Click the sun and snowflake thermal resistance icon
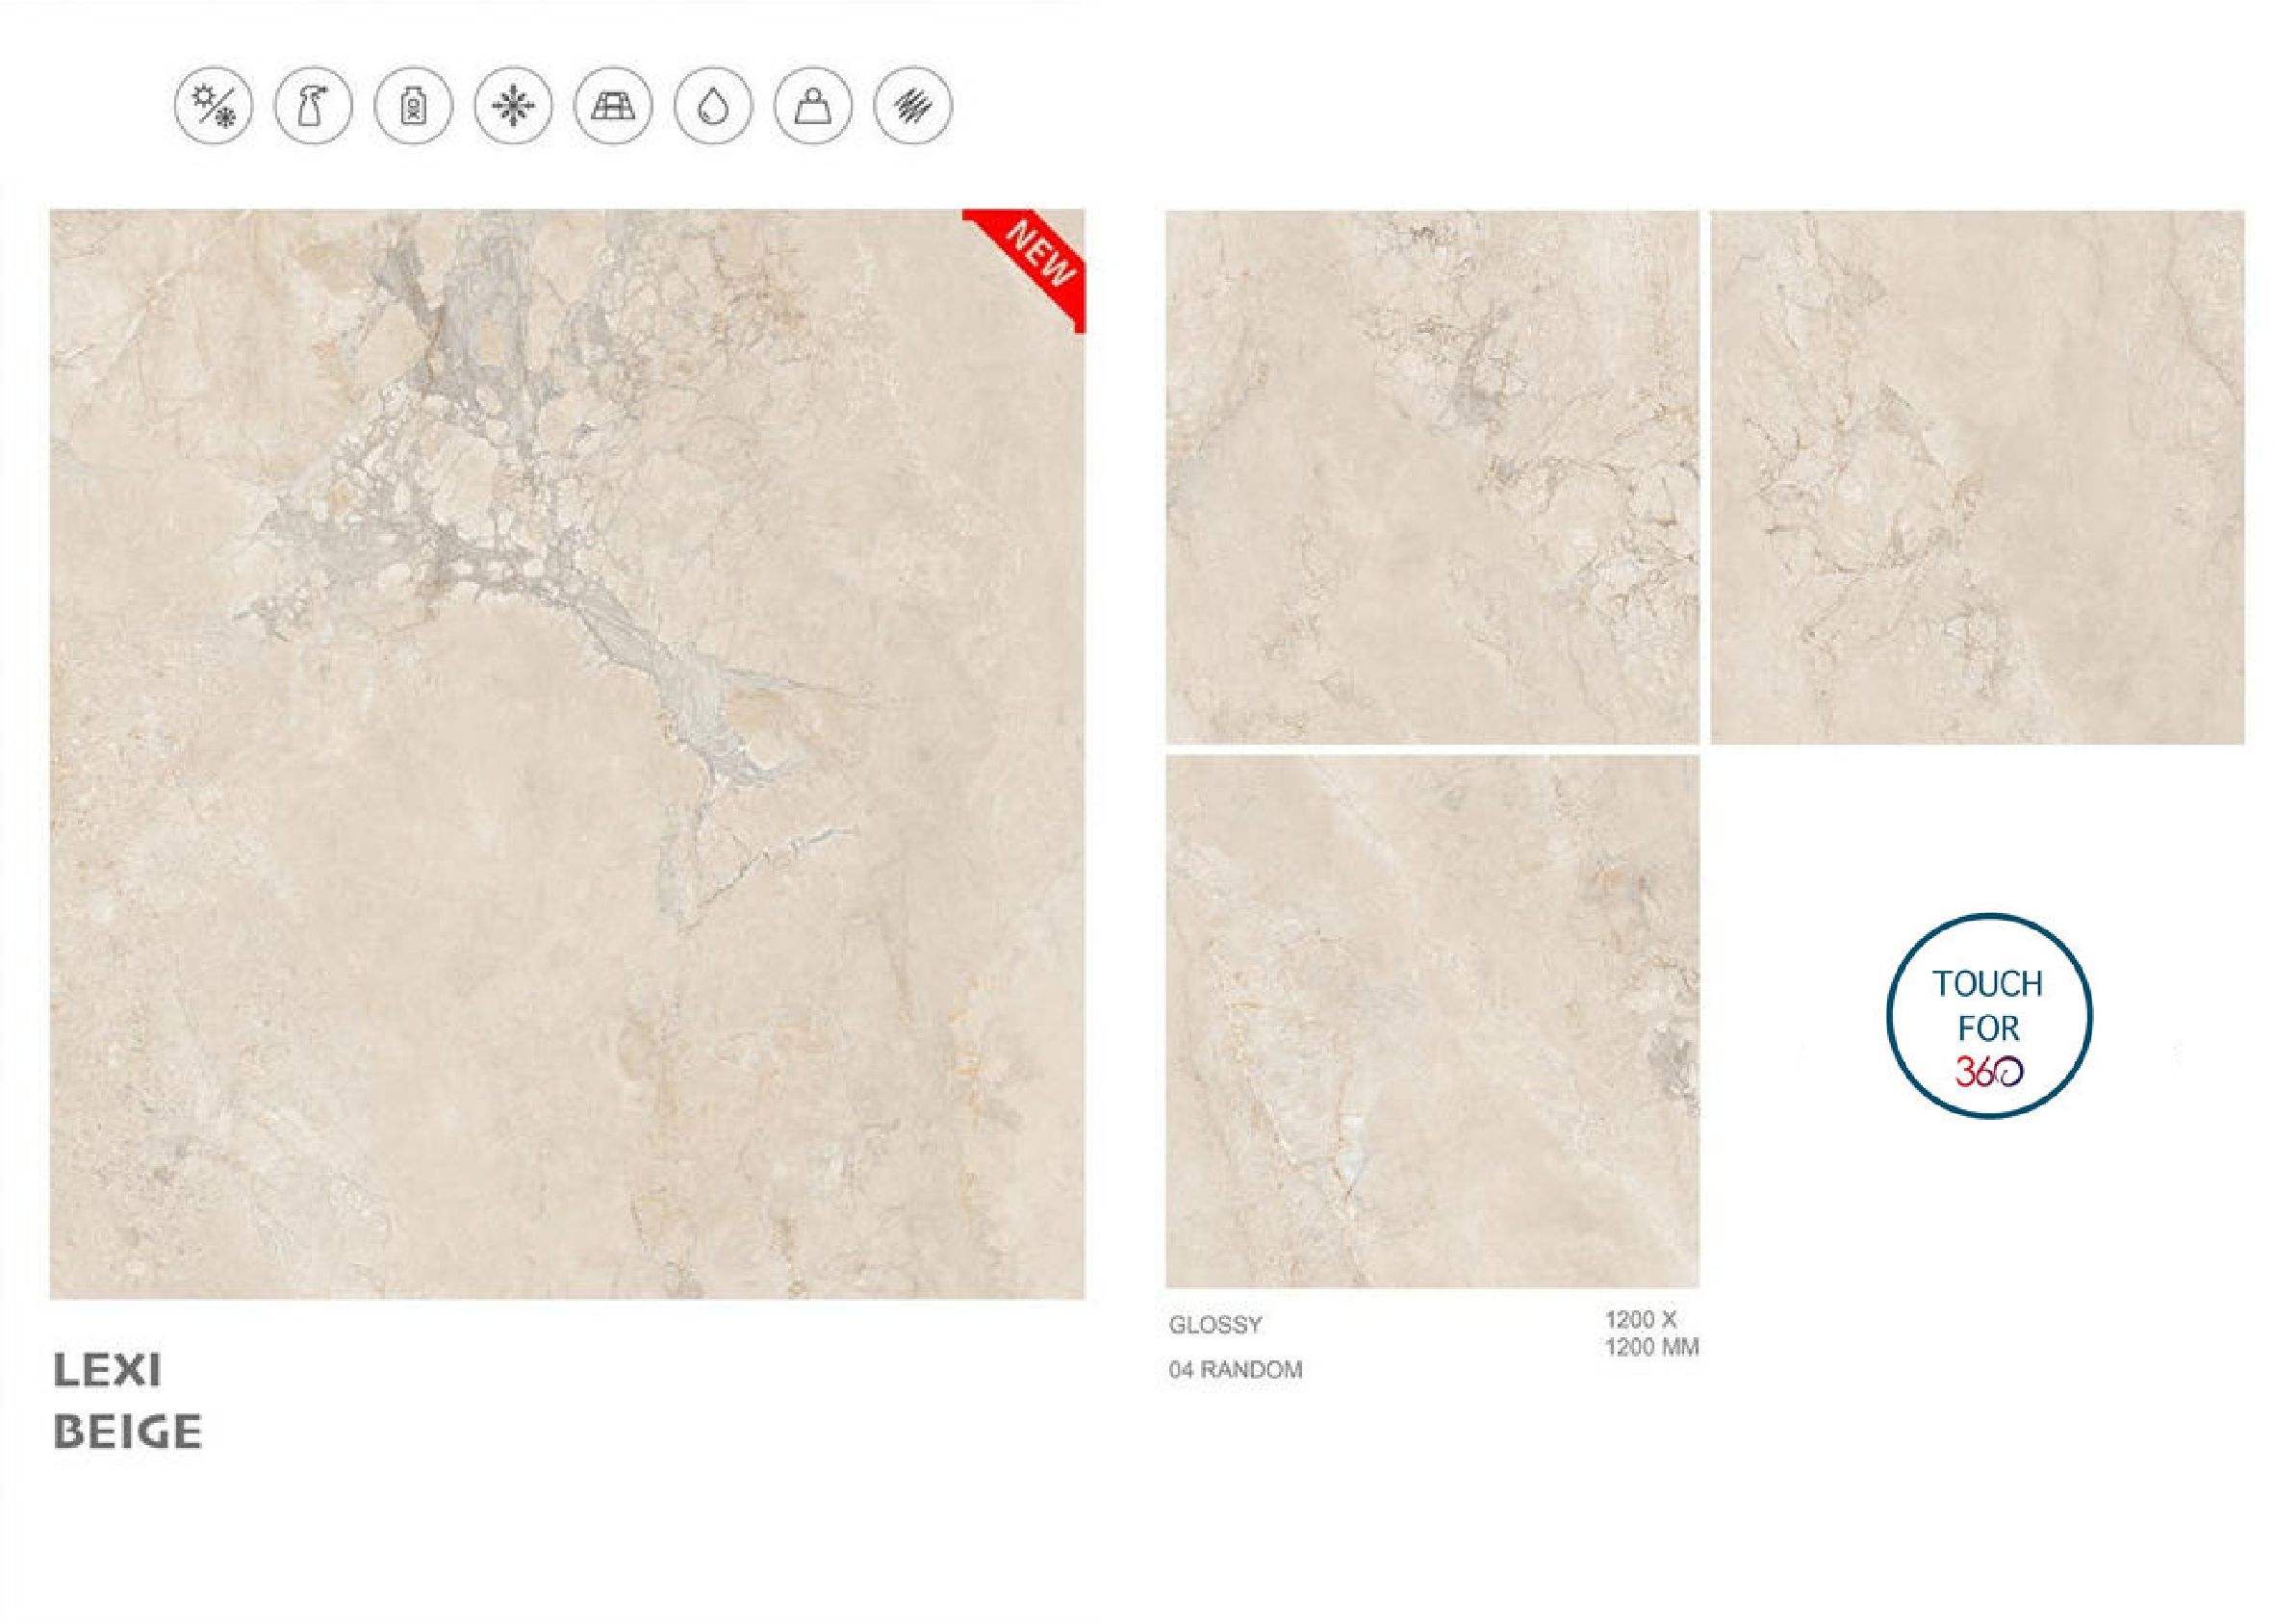2274x1624 pixels. 213,106
